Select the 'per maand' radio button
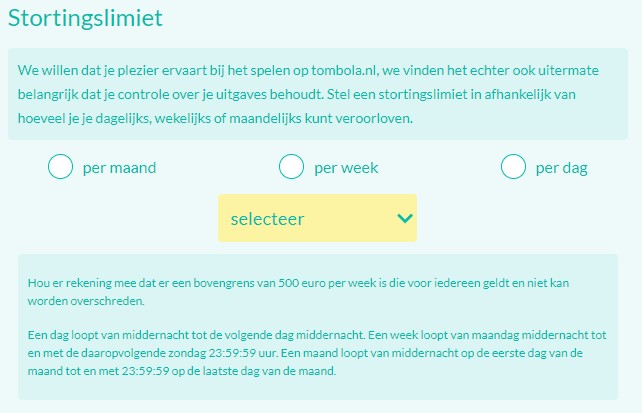Viewport: 642px width, 413px height. pyautogui.click(x=61, y=167)
